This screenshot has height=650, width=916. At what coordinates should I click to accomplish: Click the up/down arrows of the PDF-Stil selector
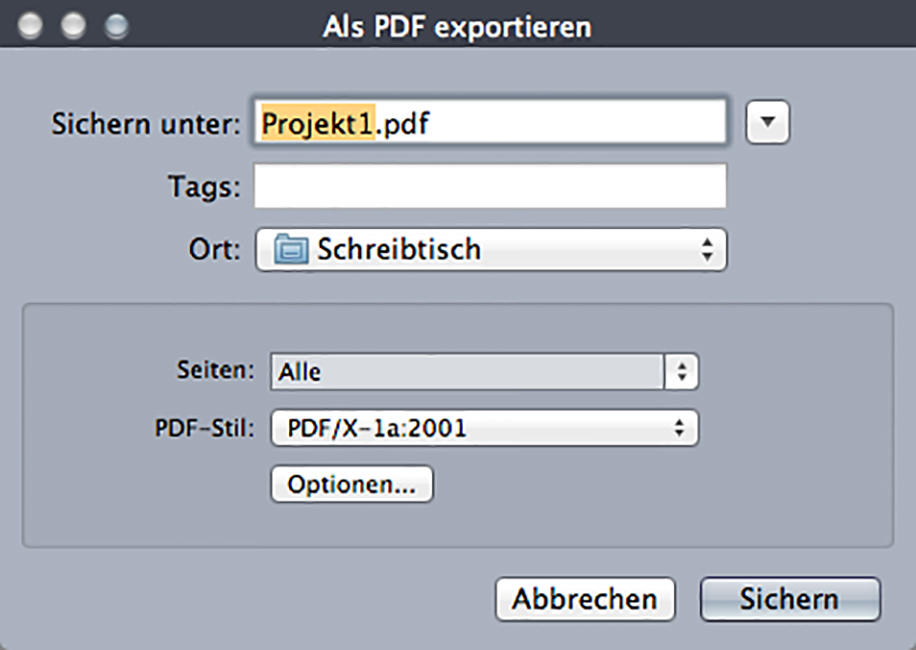680,429
